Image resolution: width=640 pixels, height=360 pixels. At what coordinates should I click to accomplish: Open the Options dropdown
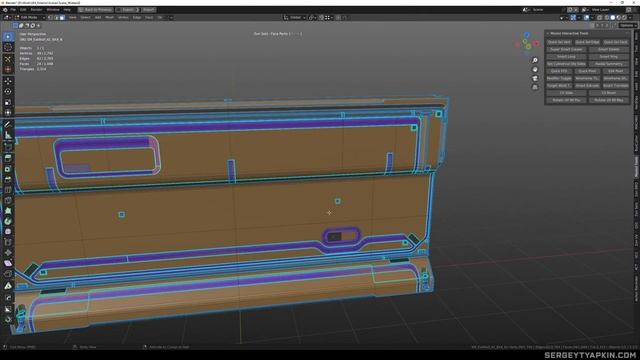point(628,25)
